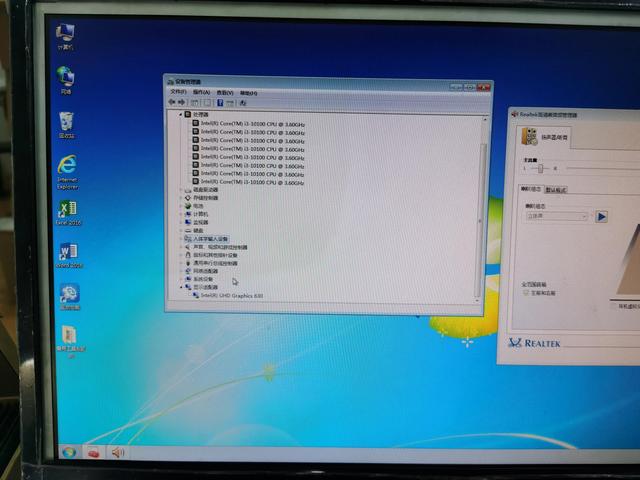The width and height of the screenshot is (640, 480).
Task: Open the 网络 Network desktop icon
Action: point(66,80)
